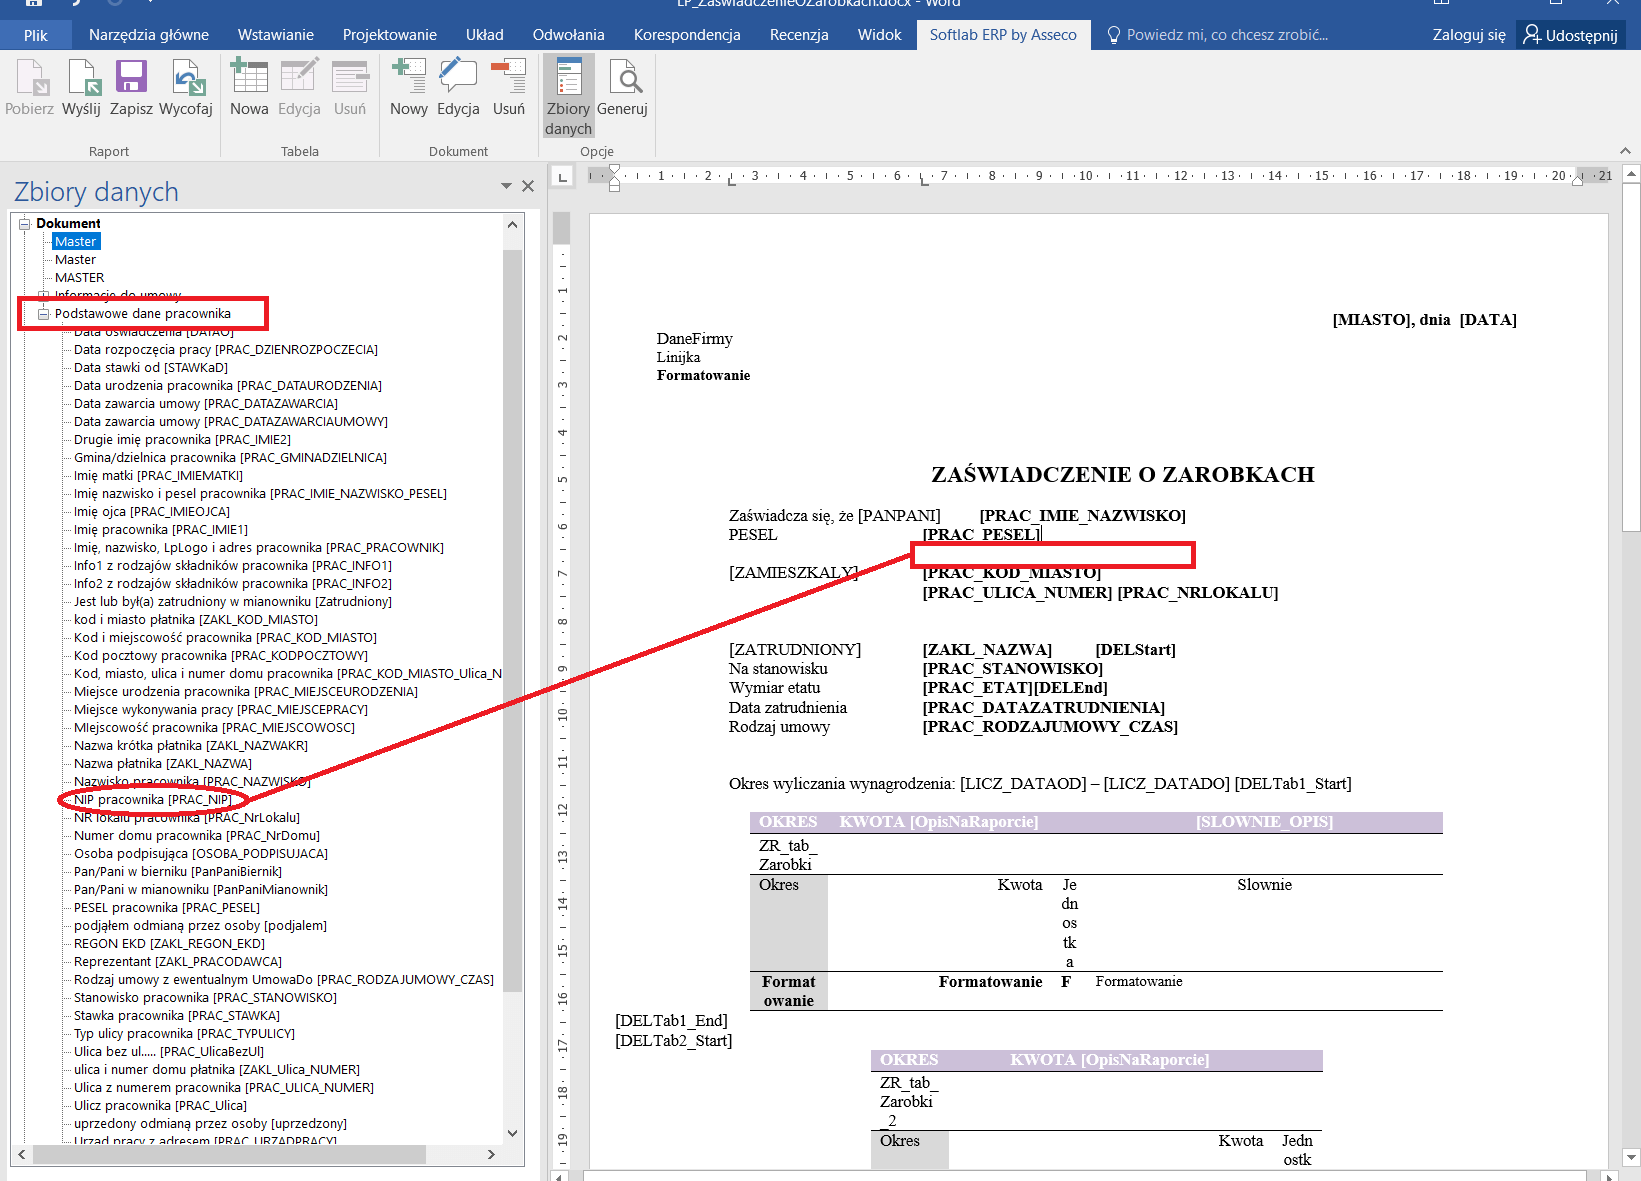
Task: Click the tree panel horizontal scrollbar
Action: click(230, 1154)
